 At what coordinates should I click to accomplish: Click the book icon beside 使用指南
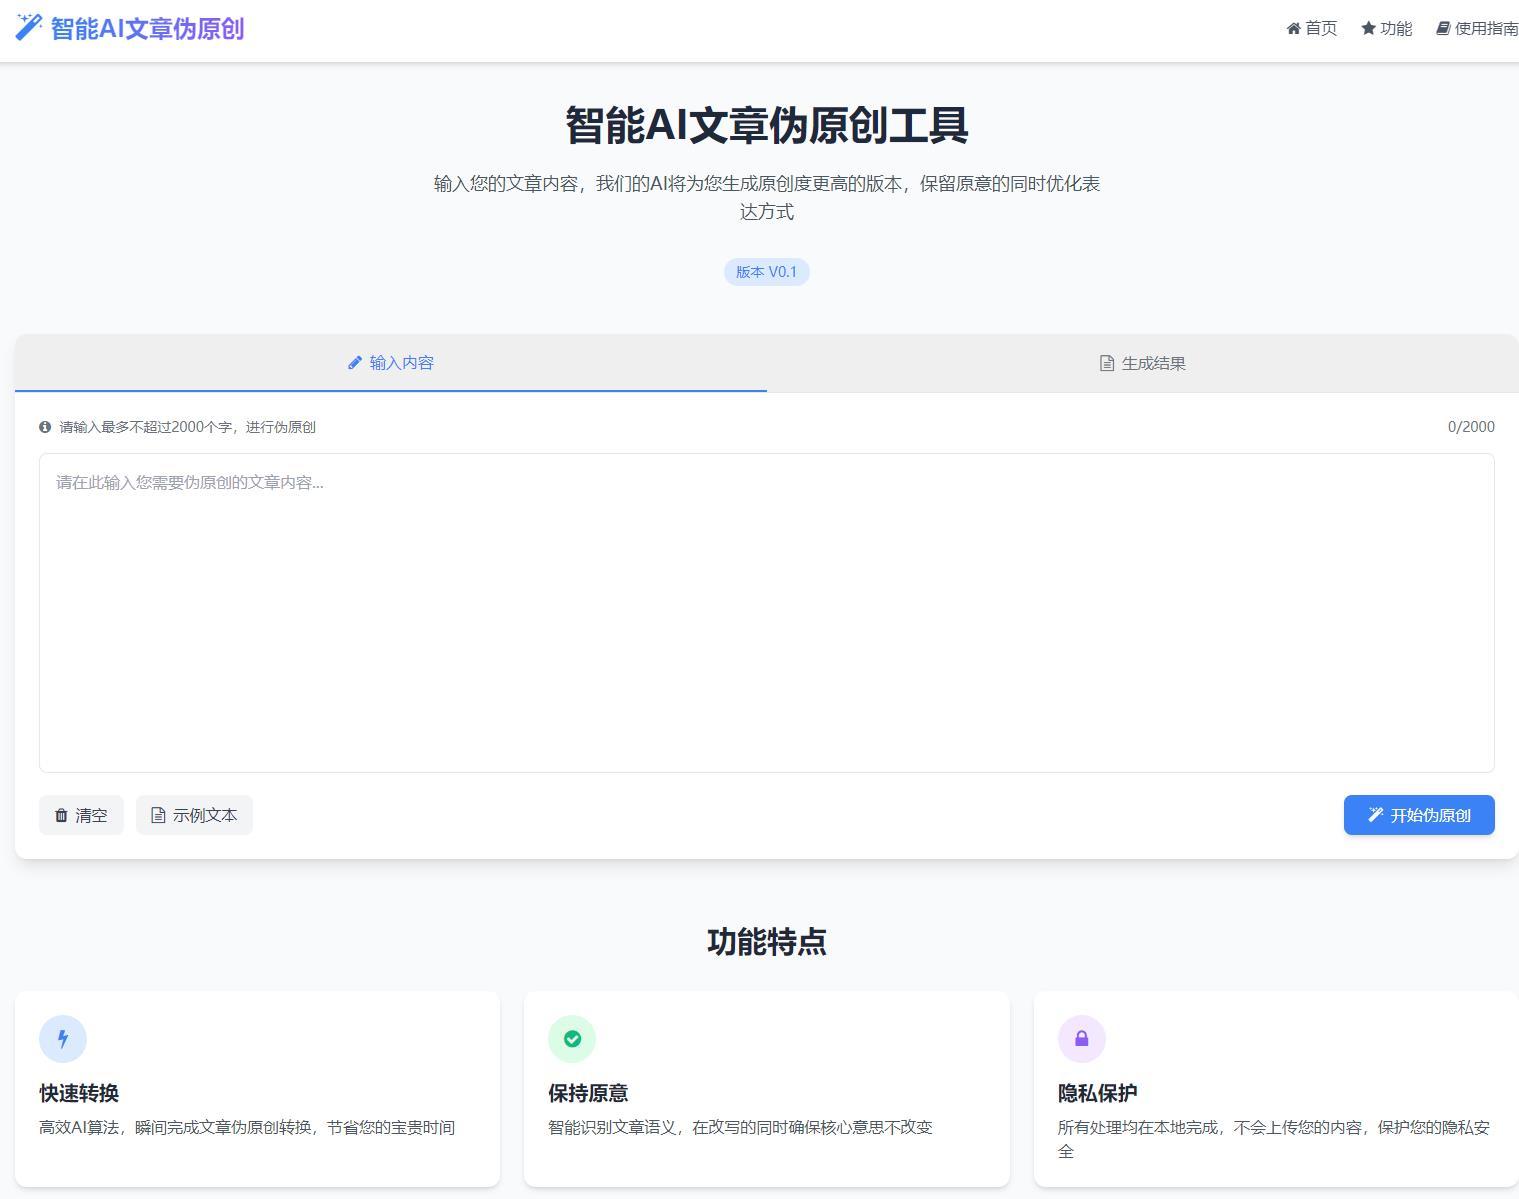coord(1442,28)
